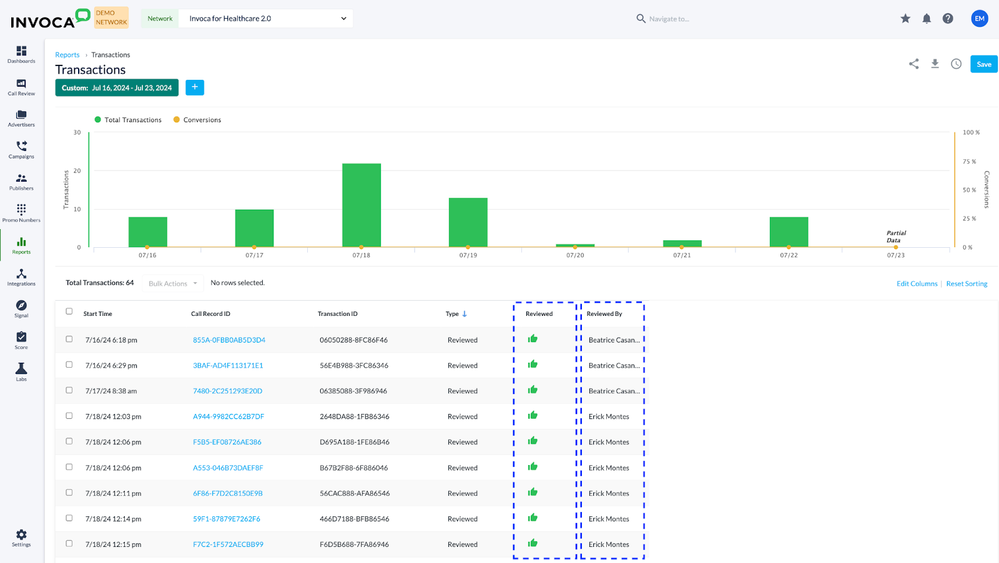
Task: Click thumbs-up for 7/18/24 12:15 pm row
Action: tap(533, 543)
